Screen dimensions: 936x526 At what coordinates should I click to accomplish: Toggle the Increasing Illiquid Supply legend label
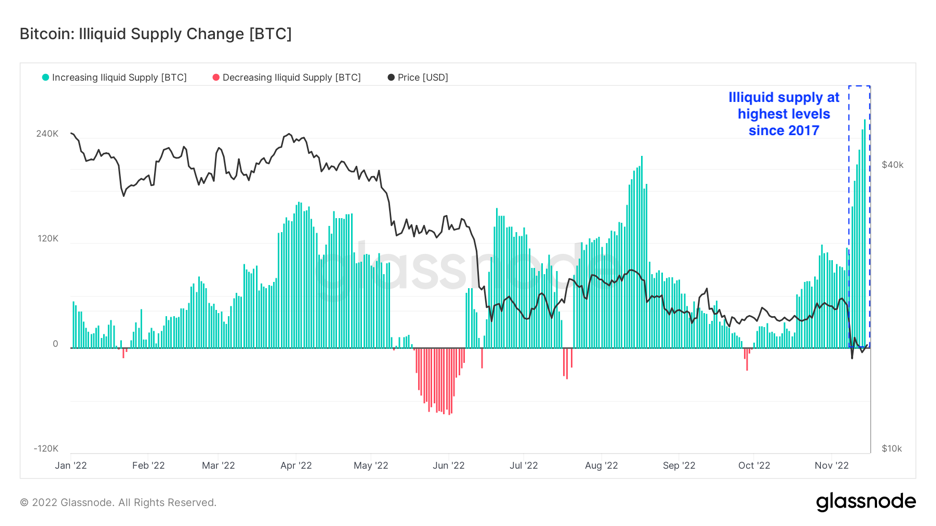[x=119, y=77]
